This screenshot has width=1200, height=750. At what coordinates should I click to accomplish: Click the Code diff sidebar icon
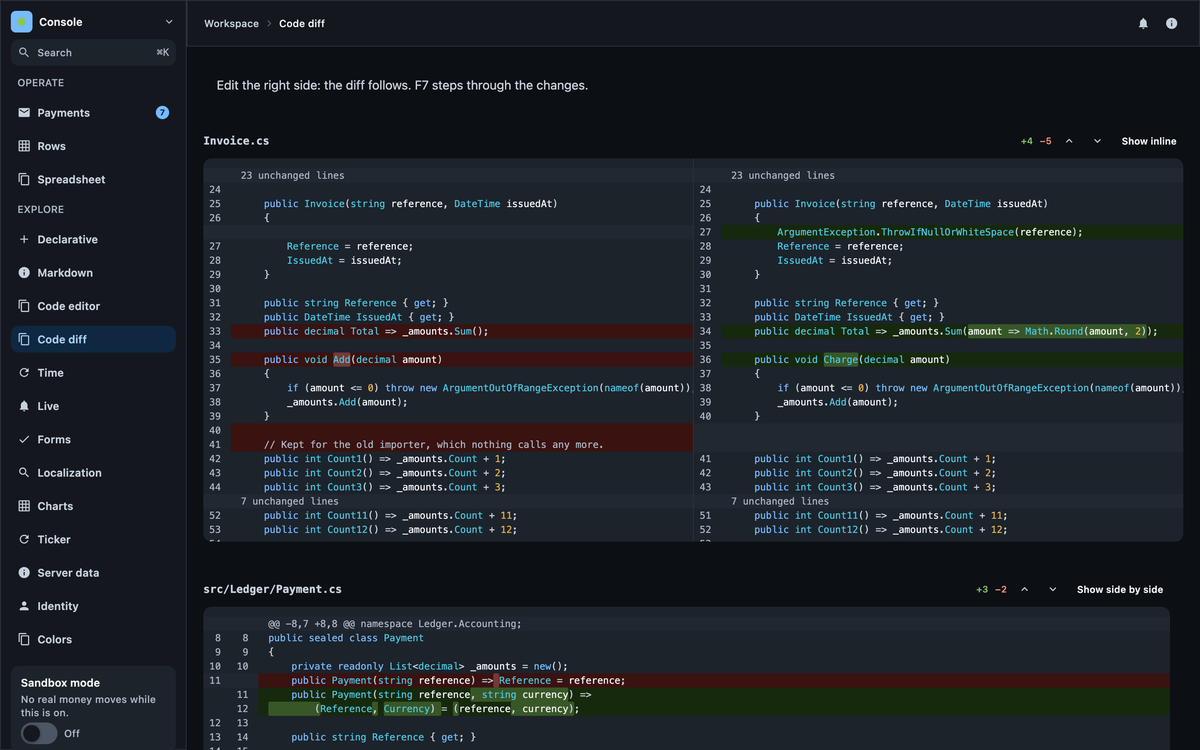tap(24, 339)
